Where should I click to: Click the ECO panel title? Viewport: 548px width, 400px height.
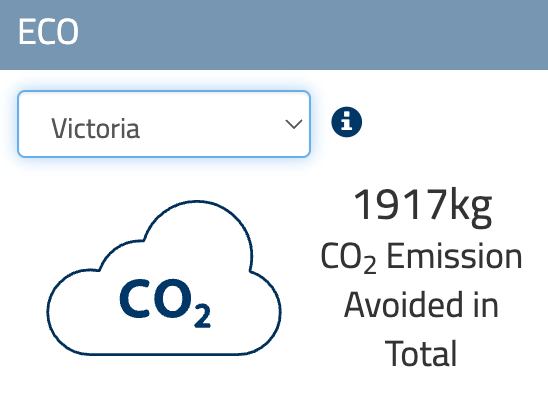[48, 32]
